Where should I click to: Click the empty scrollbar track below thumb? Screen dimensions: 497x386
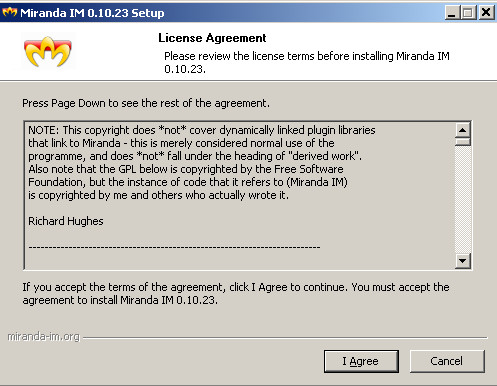(463, 199)
